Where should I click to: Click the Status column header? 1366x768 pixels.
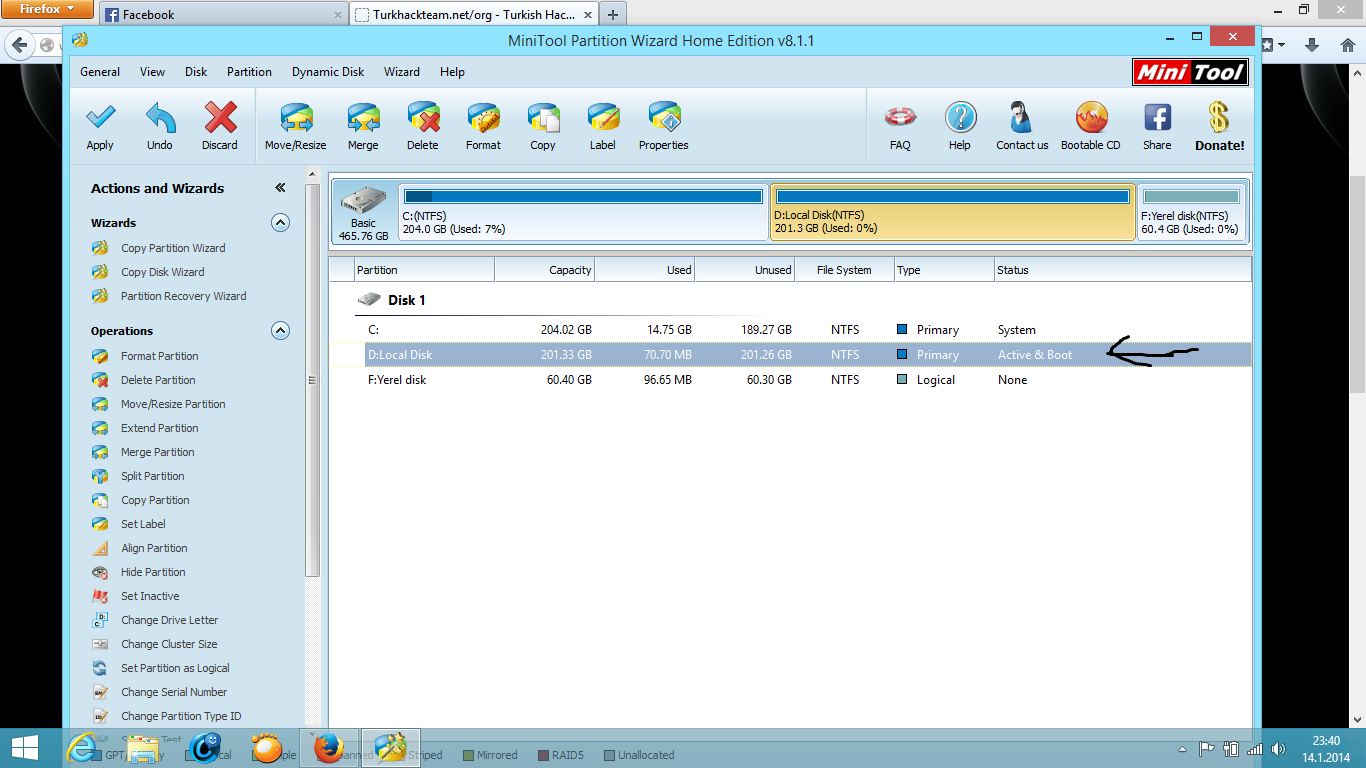[1122, 270]
